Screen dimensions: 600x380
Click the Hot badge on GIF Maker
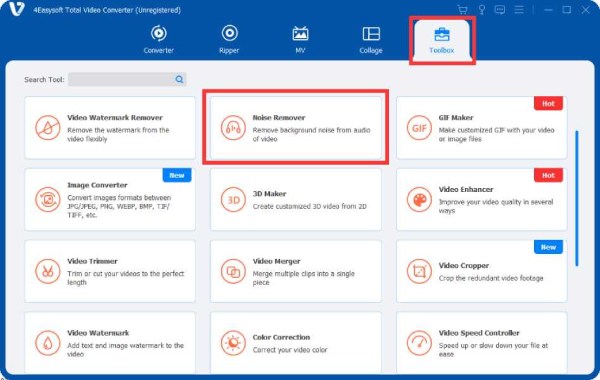[x=548, y=103]
